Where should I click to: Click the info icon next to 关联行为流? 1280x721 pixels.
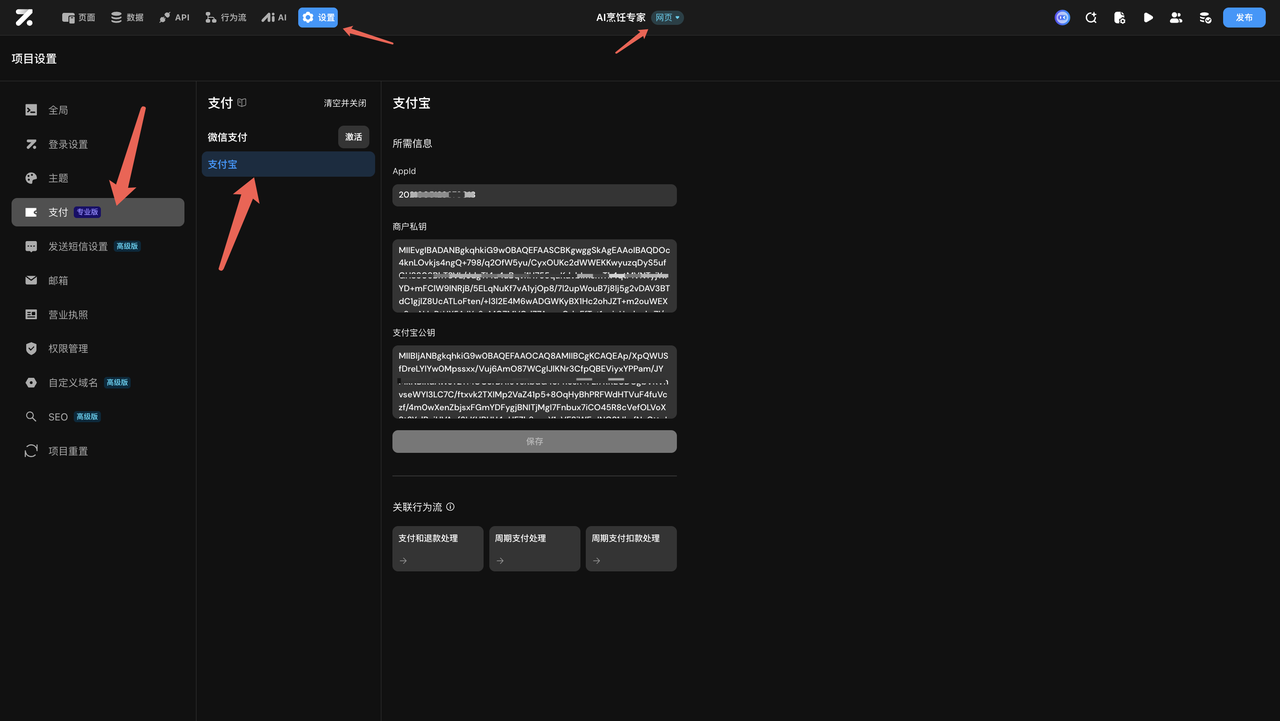(451, 507)
